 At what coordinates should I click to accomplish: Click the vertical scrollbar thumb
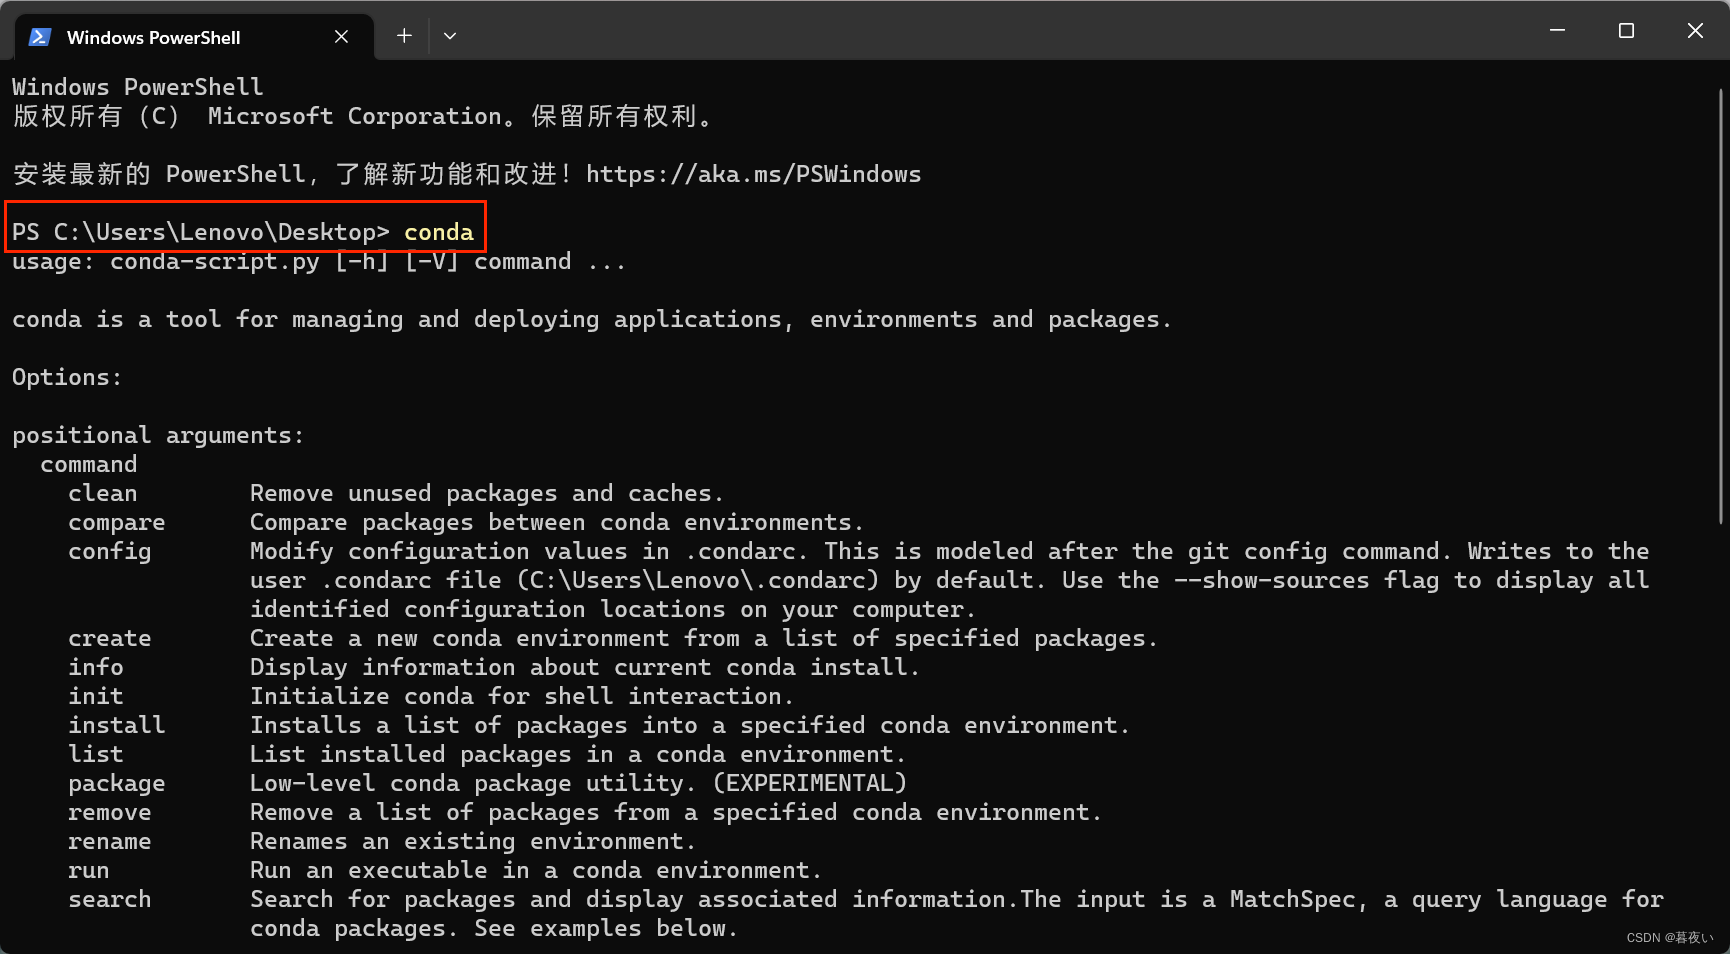point(1721,305)
